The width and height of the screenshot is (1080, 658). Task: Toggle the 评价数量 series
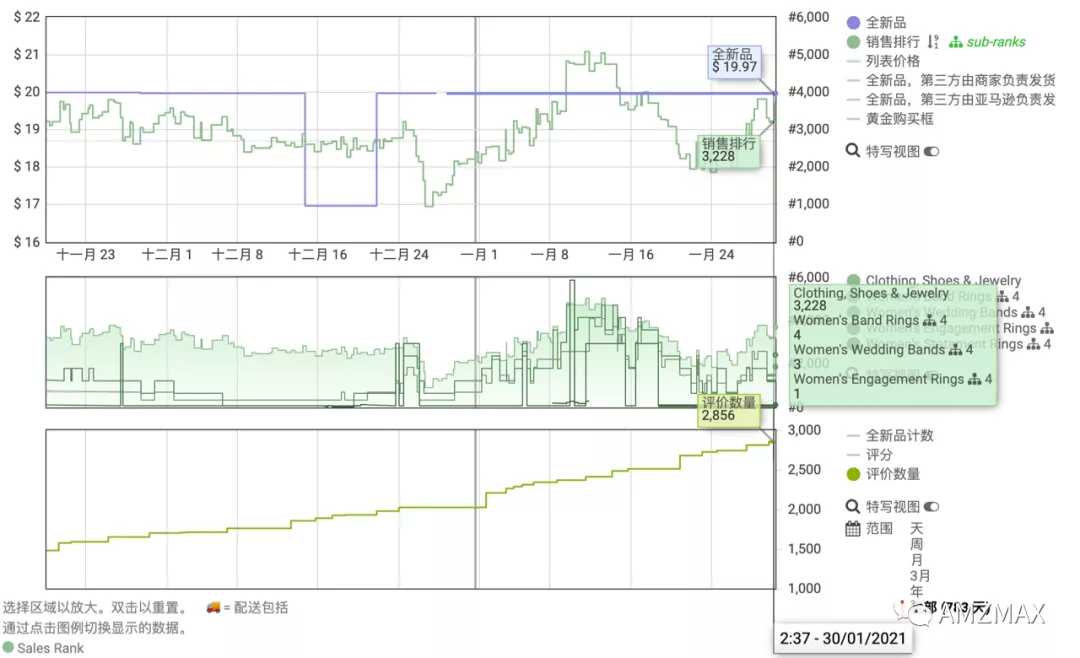(x=893, y=474)
